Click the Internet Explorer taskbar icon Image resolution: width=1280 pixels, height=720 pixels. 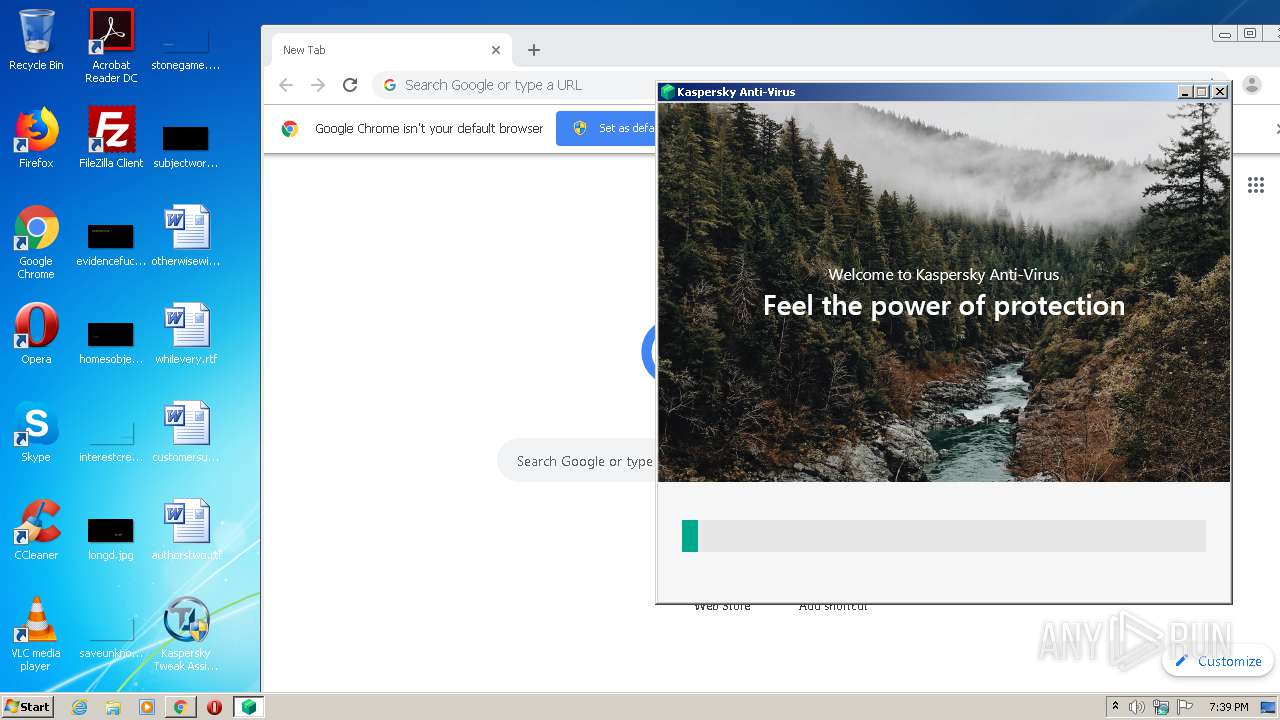click(x=80, y=707)
